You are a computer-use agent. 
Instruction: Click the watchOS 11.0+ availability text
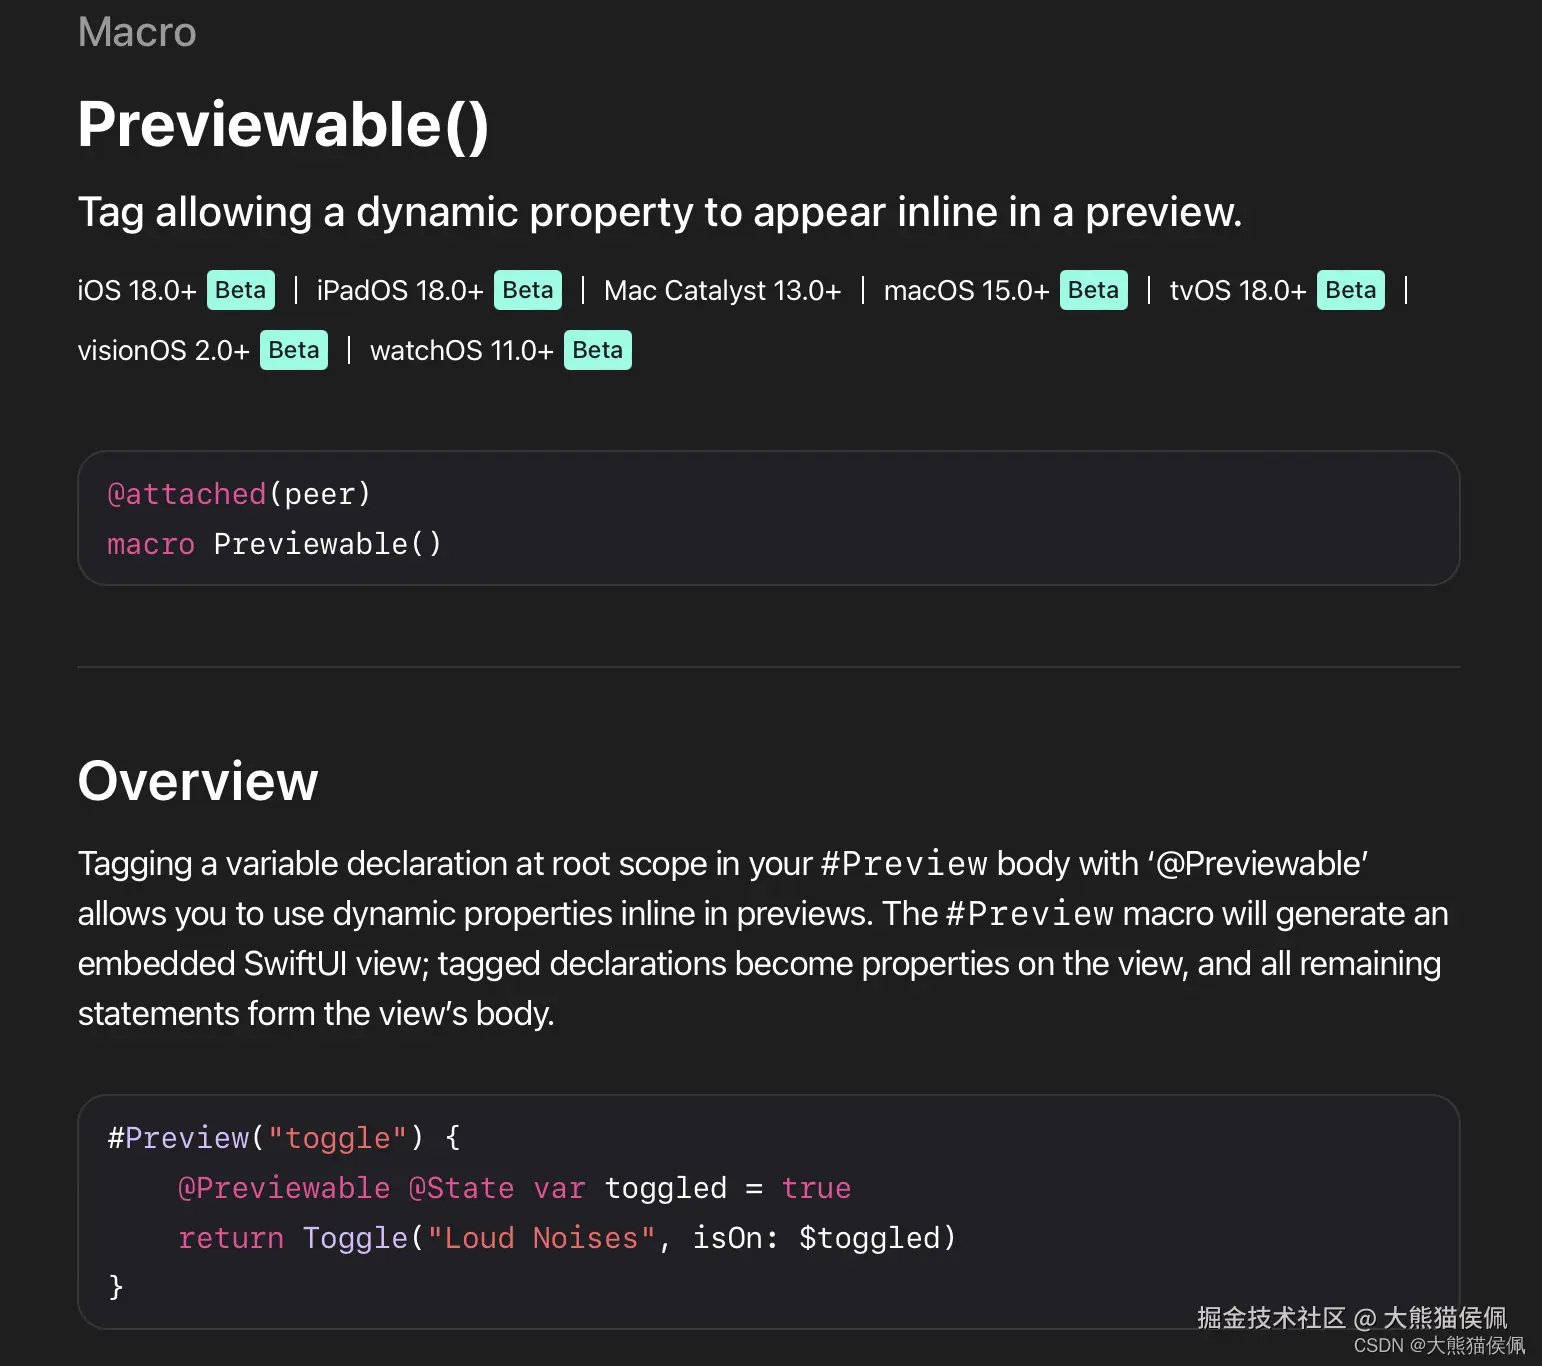(x=461, y=351)
